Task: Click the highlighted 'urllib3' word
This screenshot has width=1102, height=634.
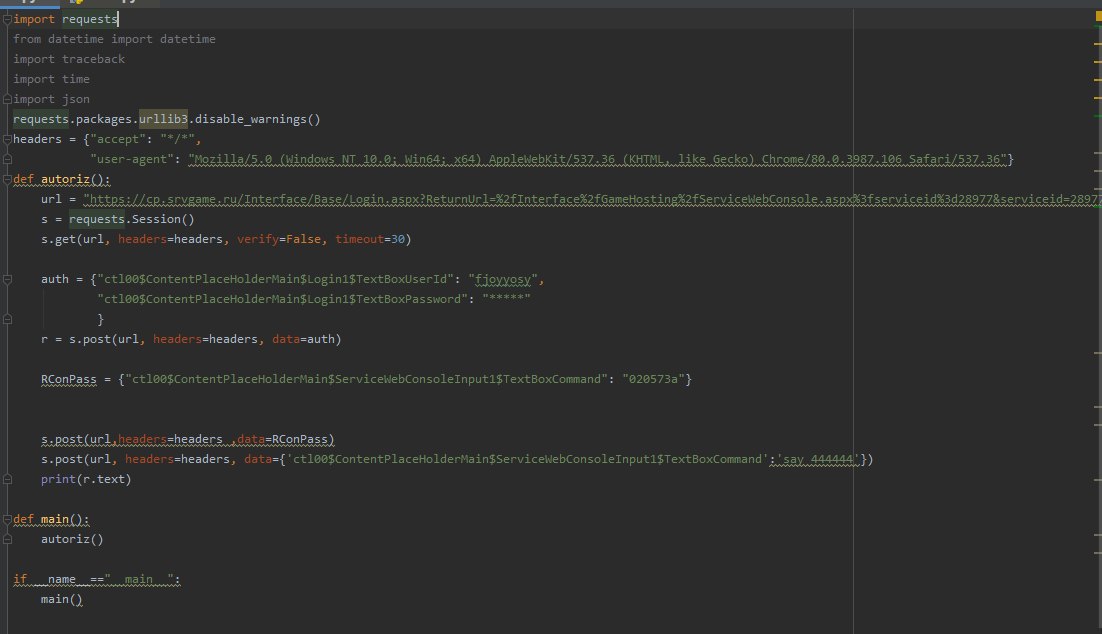Action: click(163, 119)
